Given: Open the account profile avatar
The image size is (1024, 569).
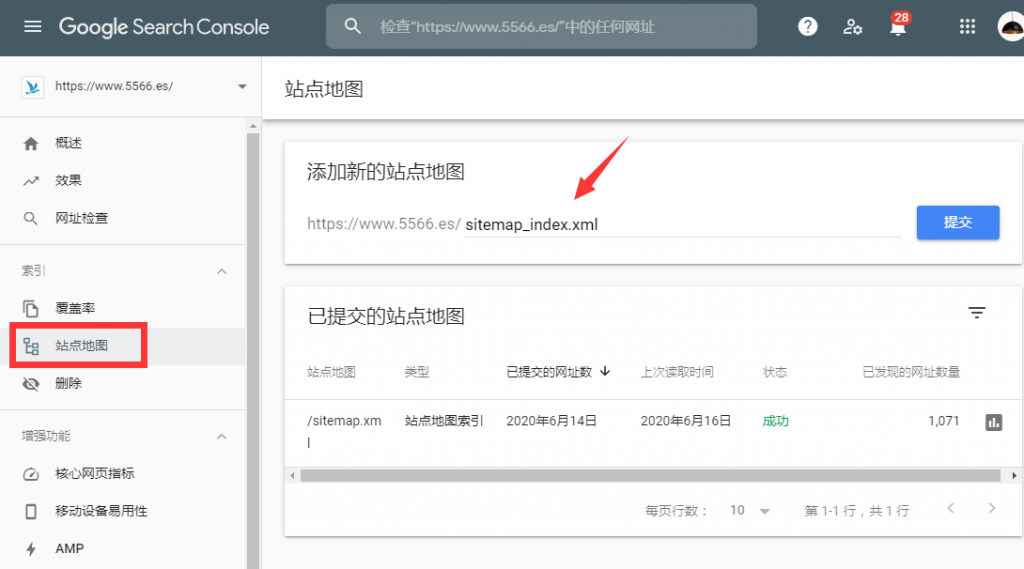Looking at the screenshot, I should (1011, 27).
